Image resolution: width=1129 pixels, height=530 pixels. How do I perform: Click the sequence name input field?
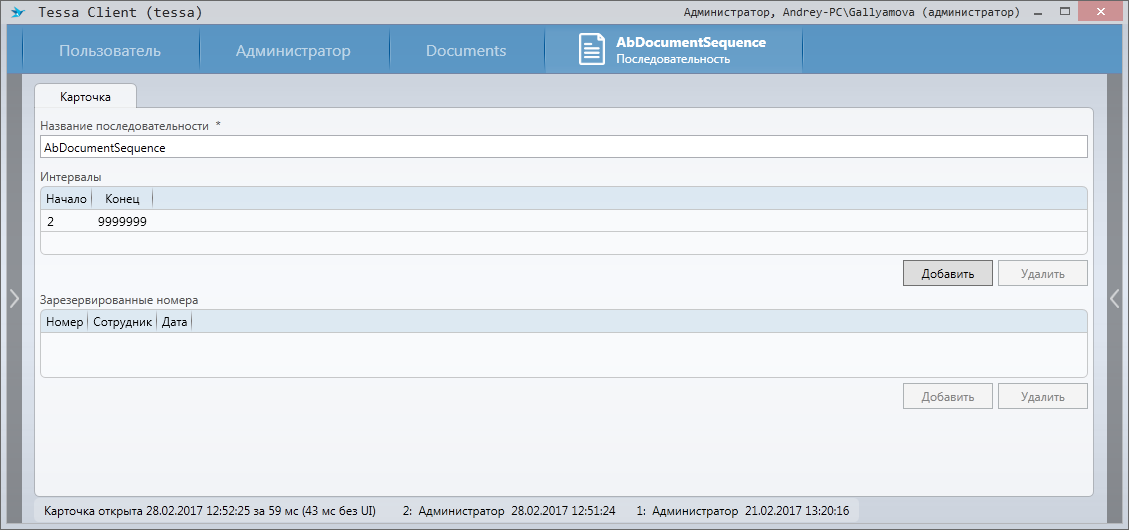[563, 147]
